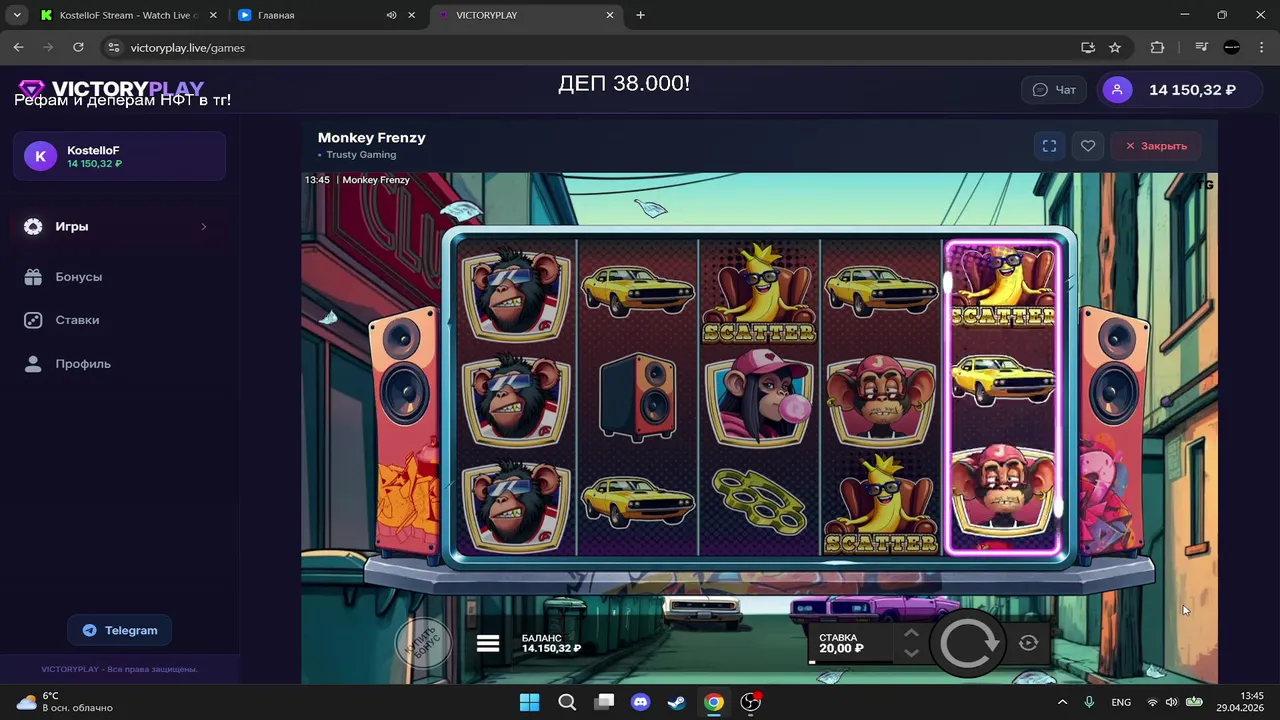Click the Telegram button
The width and height of the screenshot is (1280, 720).
click(x=119, y=630)
